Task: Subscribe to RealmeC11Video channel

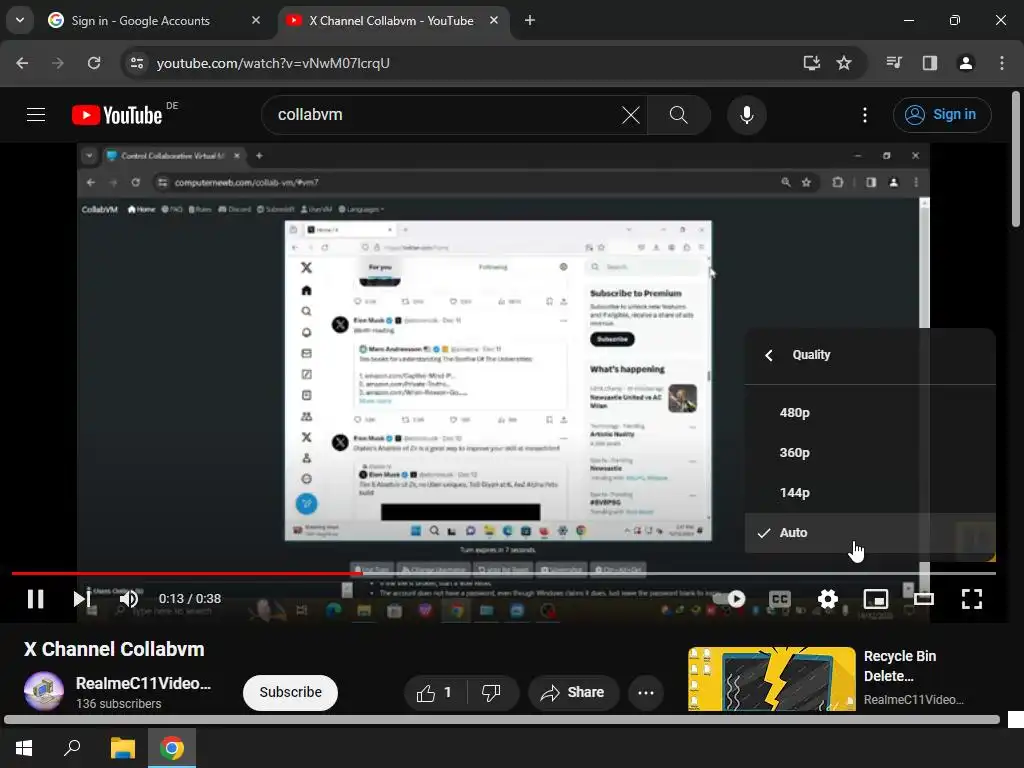Action: pyautogui.click(x=290, y=692)
